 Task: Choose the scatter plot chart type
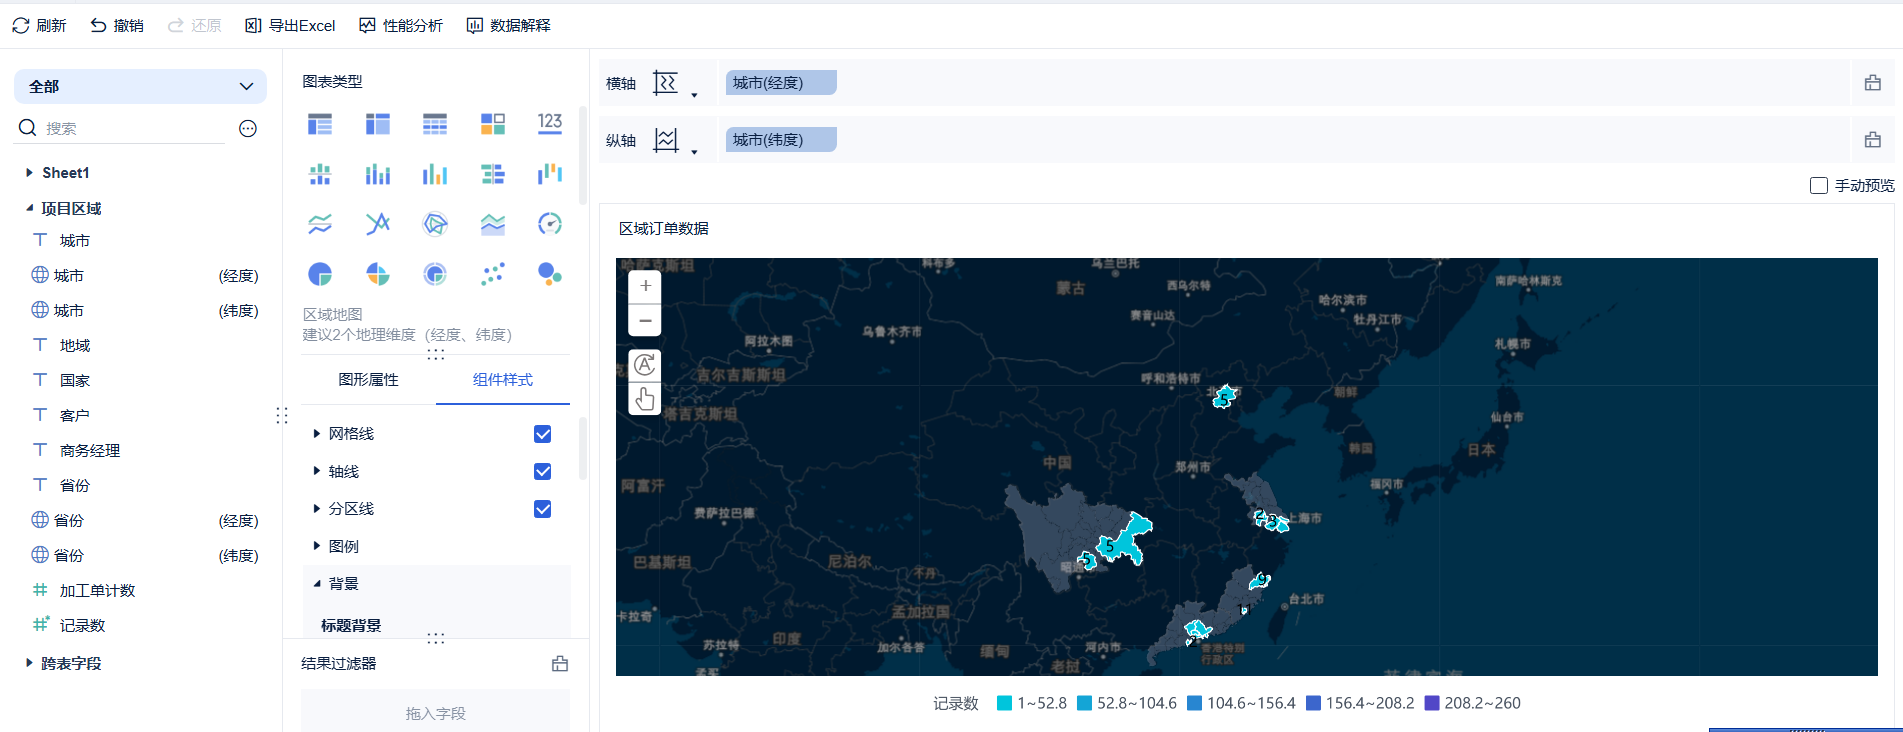tap(493, 274)
